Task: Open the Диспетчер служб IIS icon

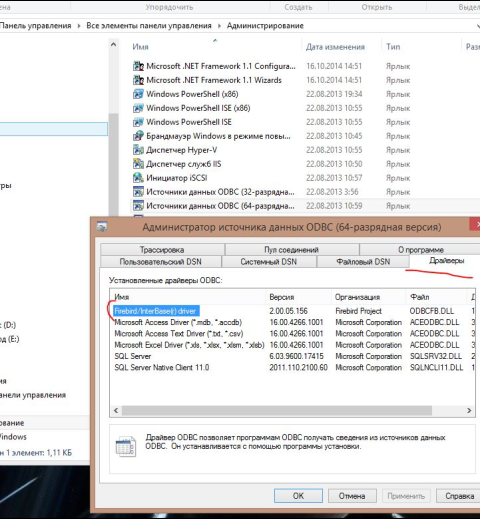Action: [138, 164]
